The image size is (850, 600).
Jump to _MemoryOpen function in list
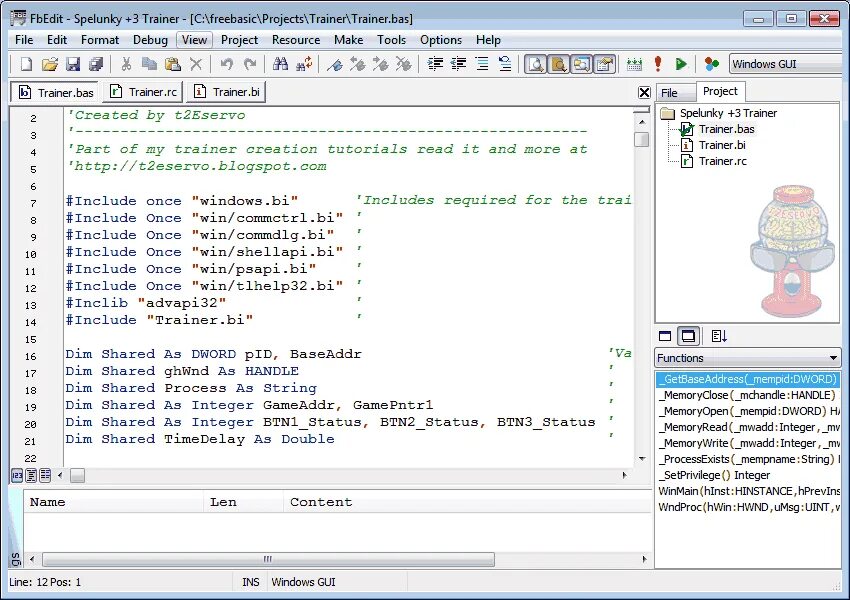(748, 411)
